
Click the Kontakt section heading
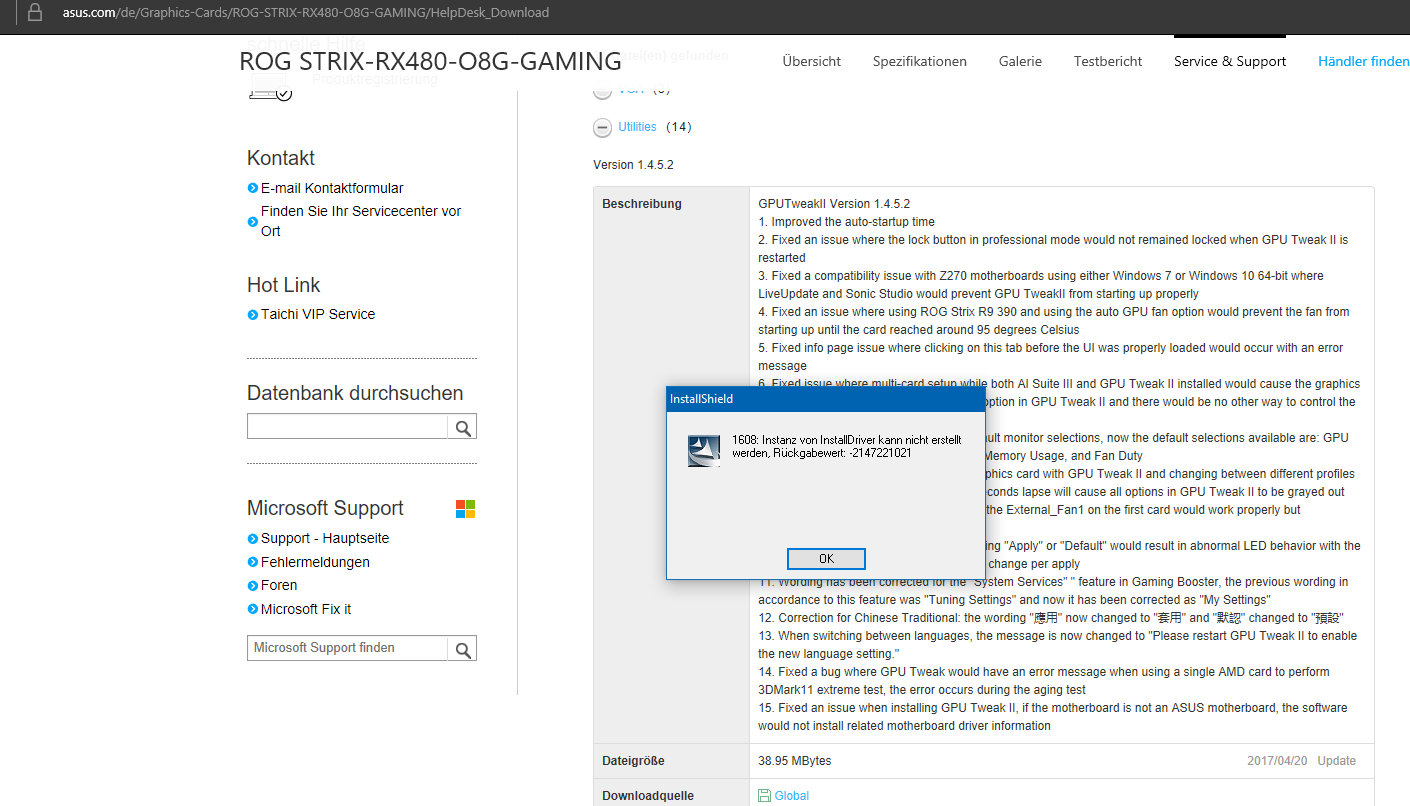[x=281, y=158]
